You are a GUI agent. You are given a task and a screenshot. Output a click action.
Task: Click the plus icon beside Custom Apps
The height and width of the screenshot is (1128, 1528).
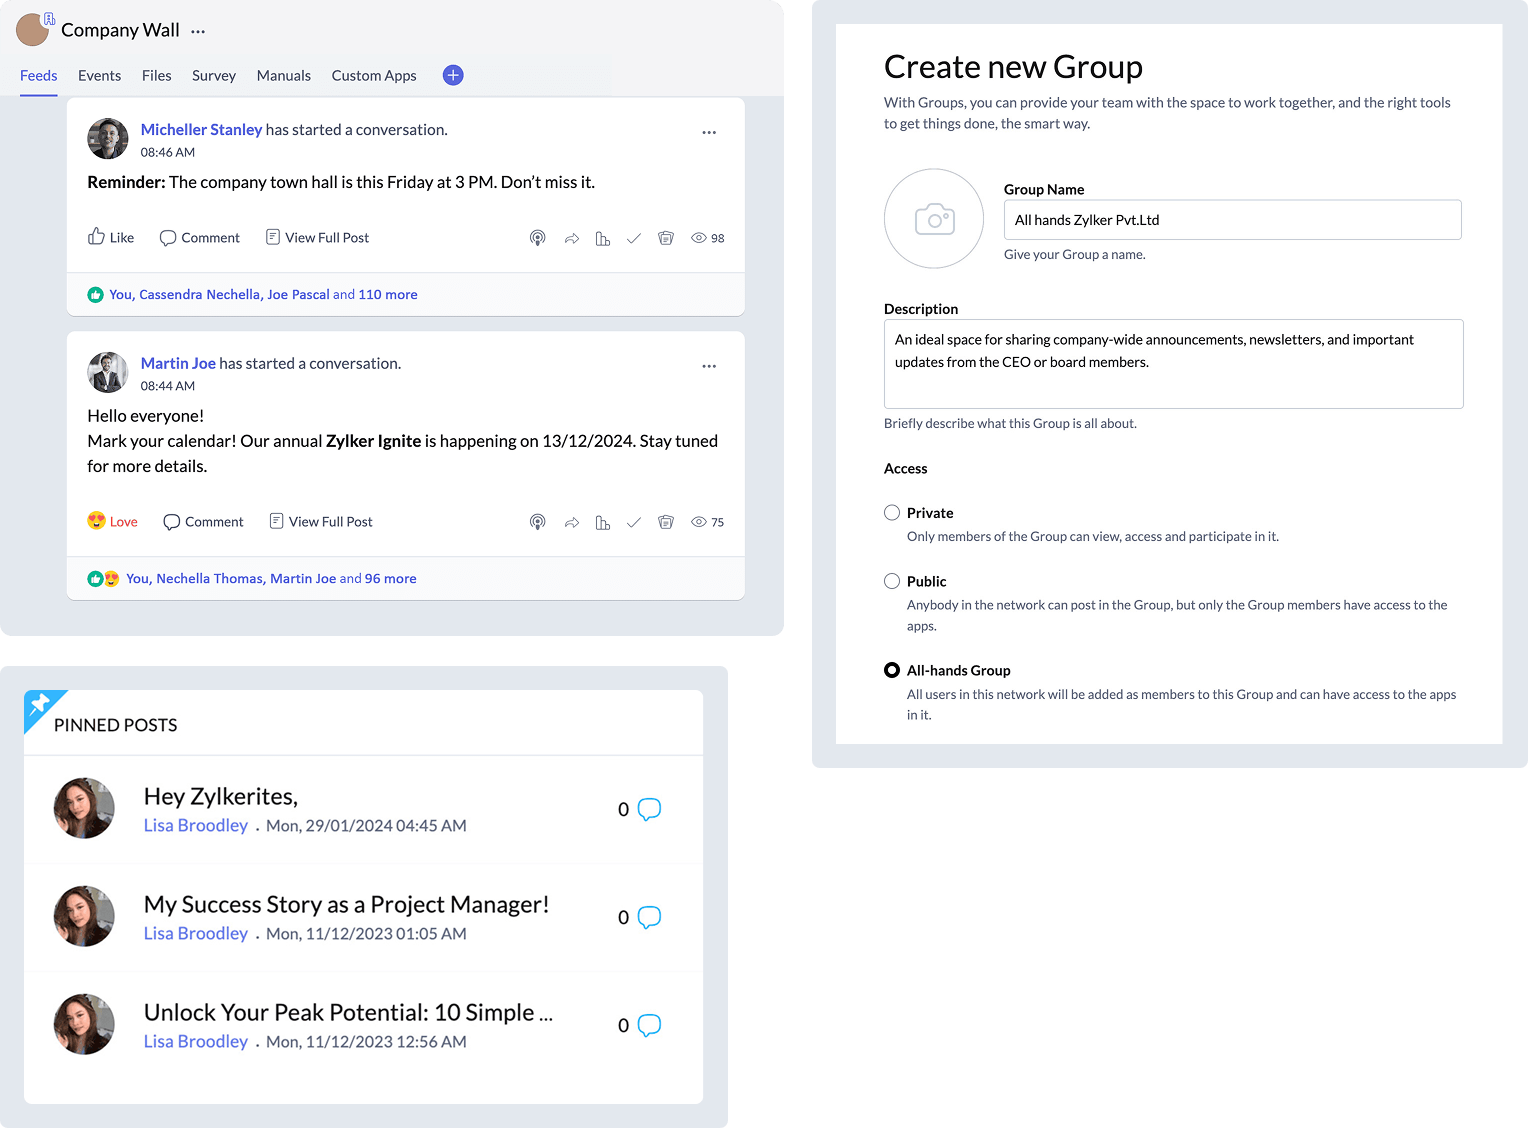coord(453,75)
